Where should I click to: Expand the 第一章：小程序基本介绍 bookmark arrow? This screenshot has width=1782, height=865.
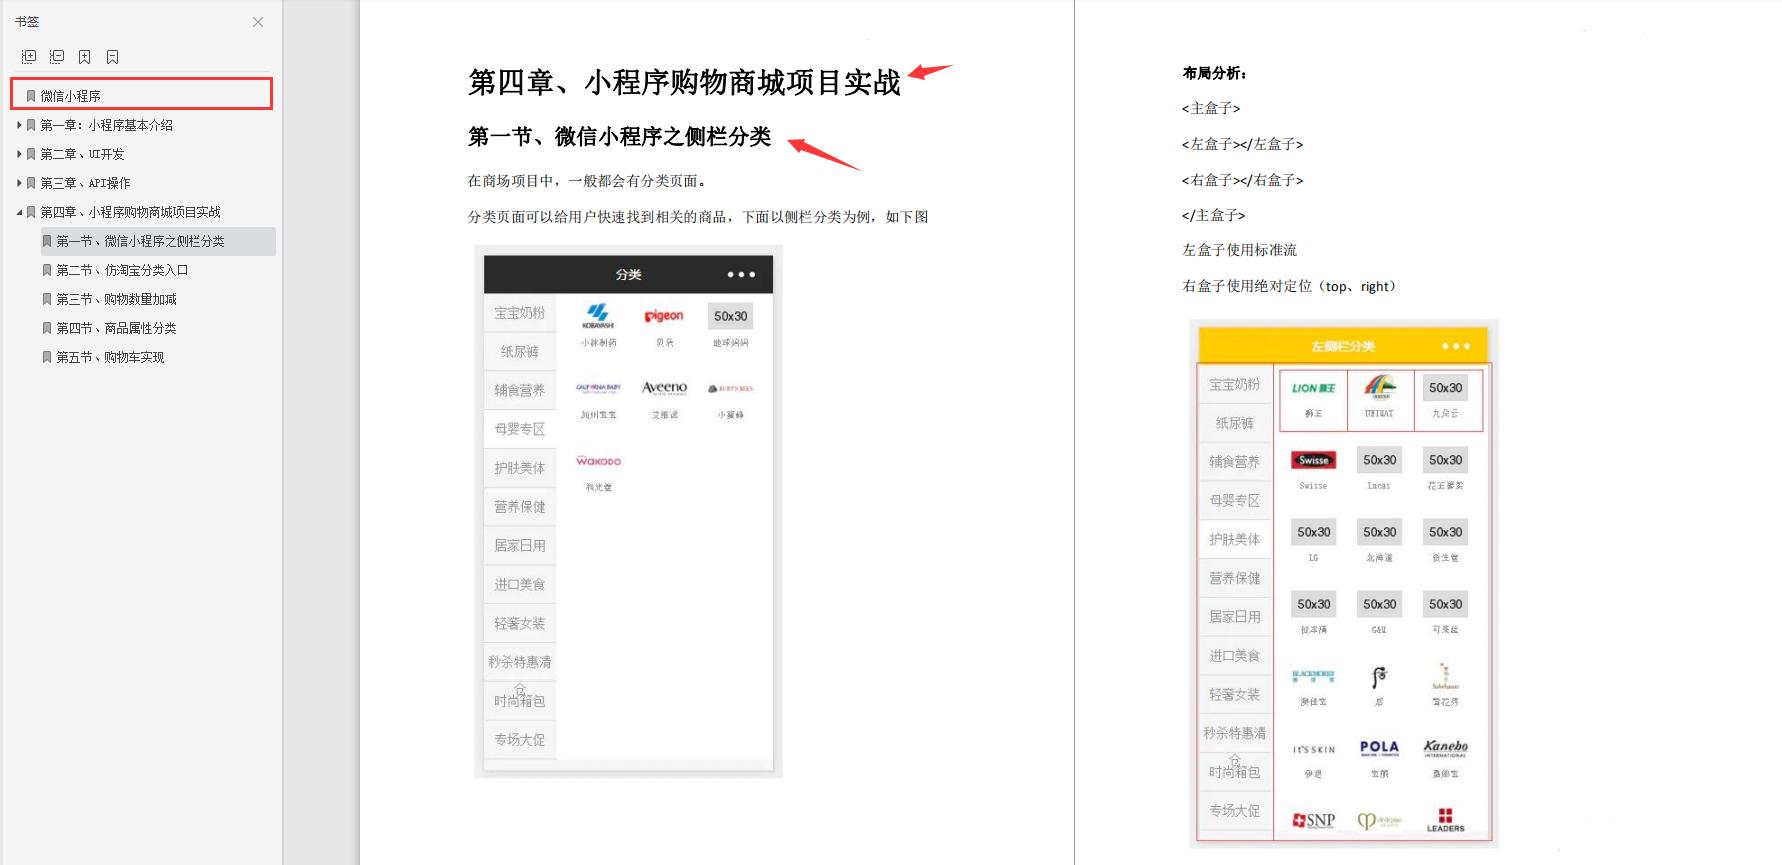coord(19,125)
